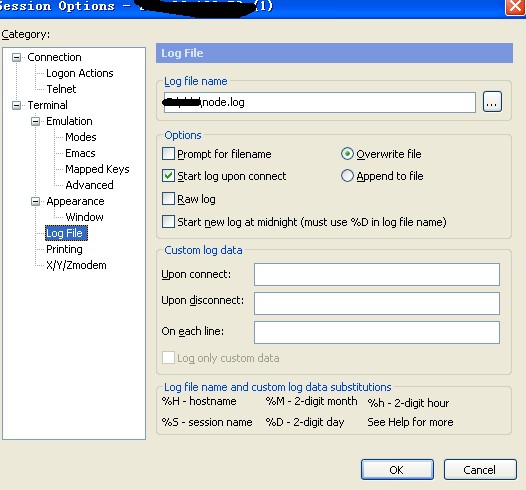
Task: Open Logon Actions category
Action: point(80,73)
